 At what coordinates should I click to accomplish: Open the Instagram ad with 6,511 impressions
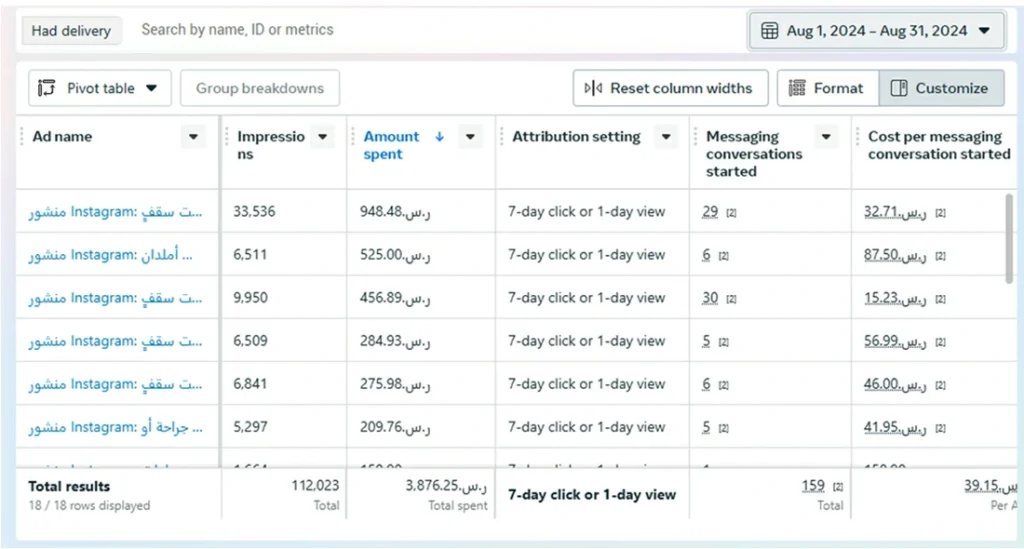click(110, 255)
